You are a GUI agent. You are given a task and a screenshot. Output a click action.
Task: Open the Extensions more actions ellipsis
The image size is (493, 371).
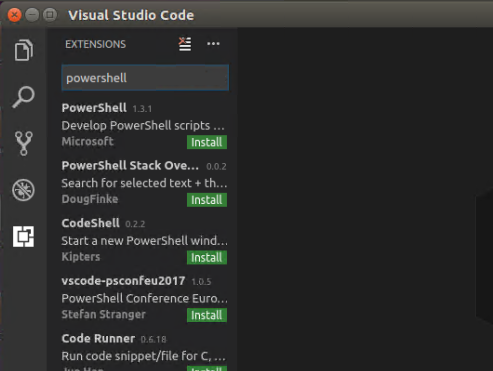(213, 44)
